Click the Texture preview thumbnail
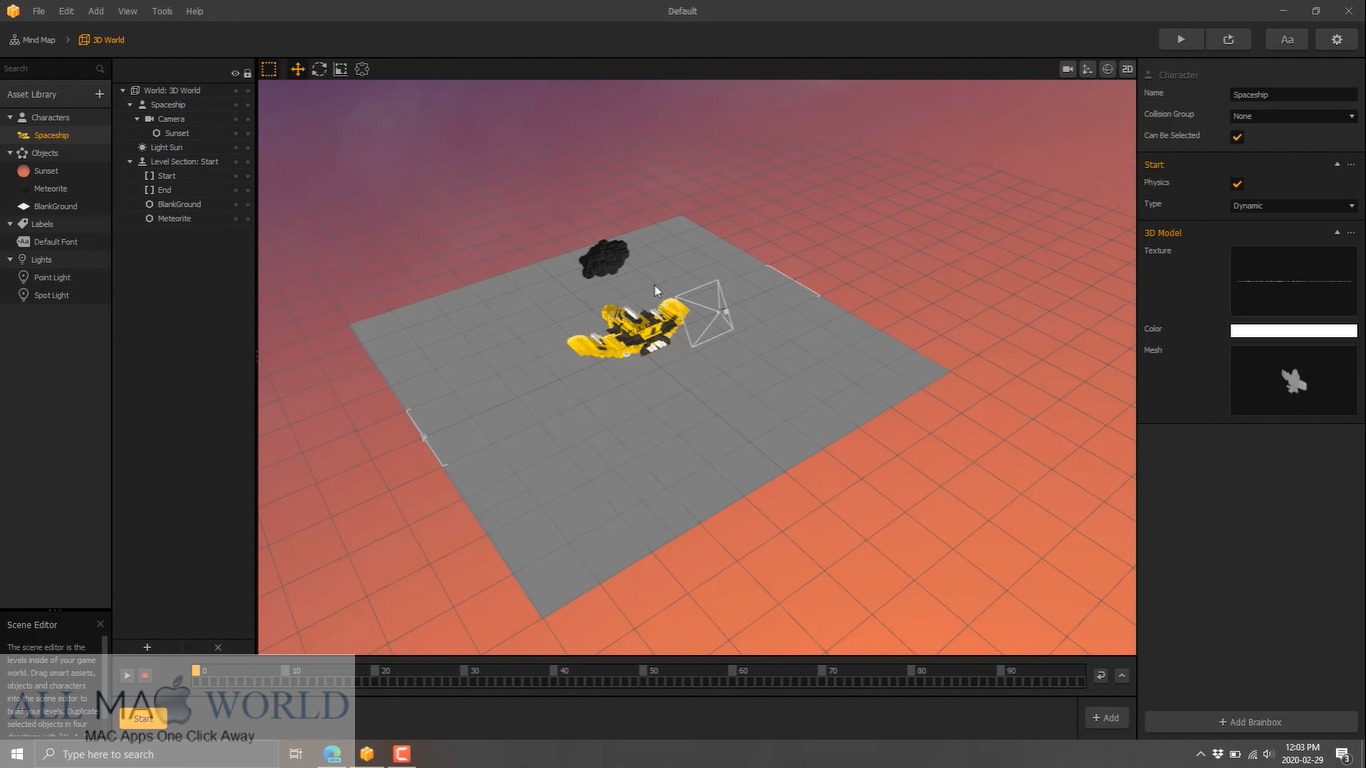 pos(1294,281)
